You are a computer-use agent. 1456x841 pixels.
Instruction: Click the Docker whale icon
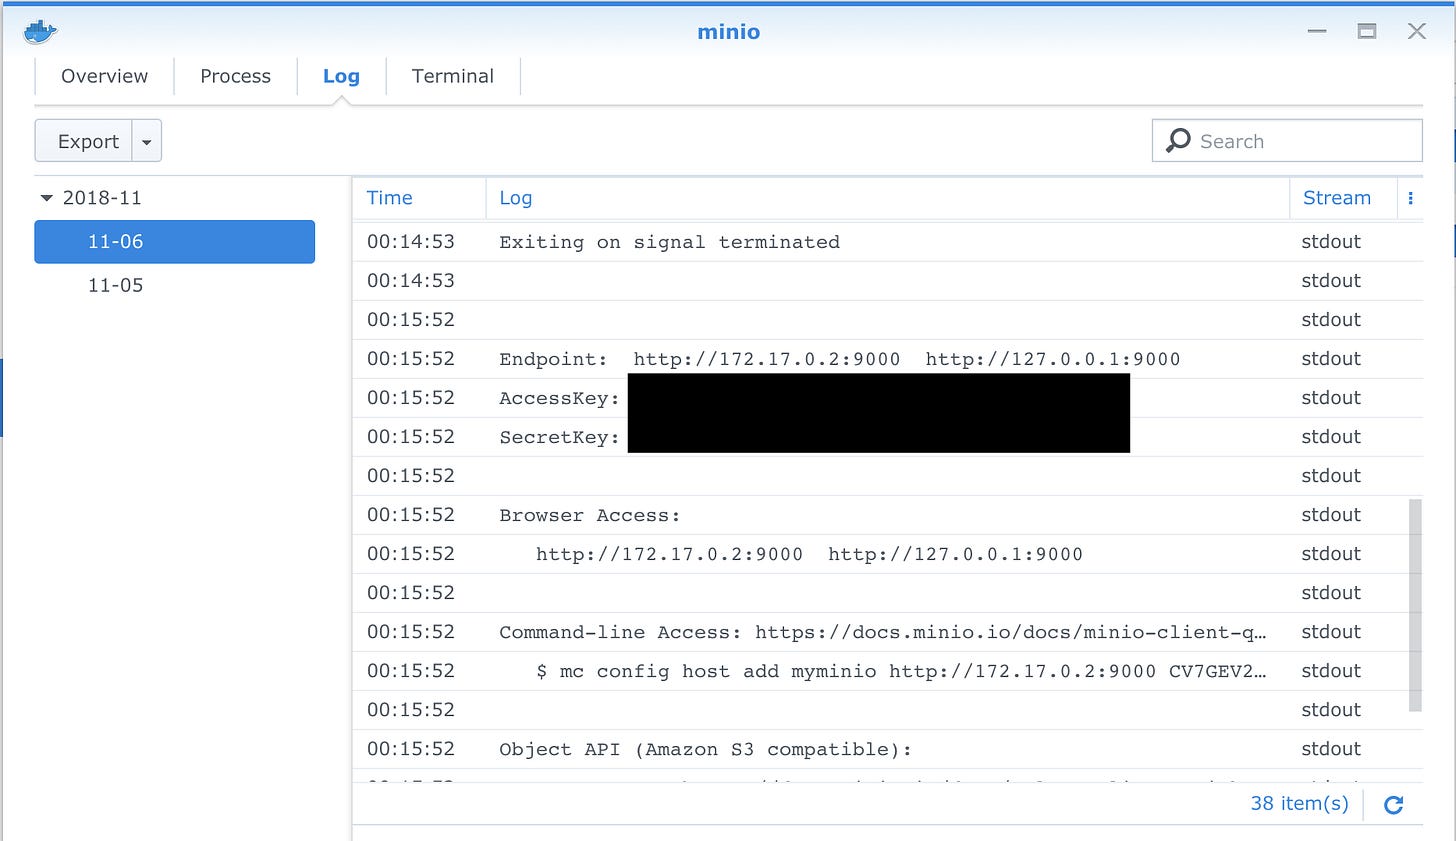coord(40,32)
